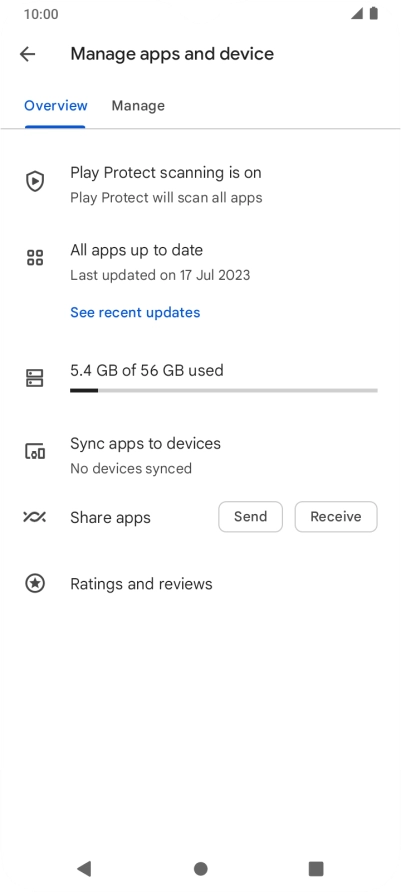Open All apps up to date entry
Viewport: 401px width, 892px height.
coord(200,262)
